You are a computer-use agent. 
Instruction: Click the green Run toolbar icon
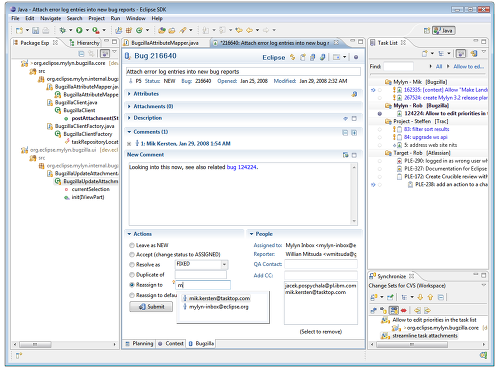coord(79,30)
